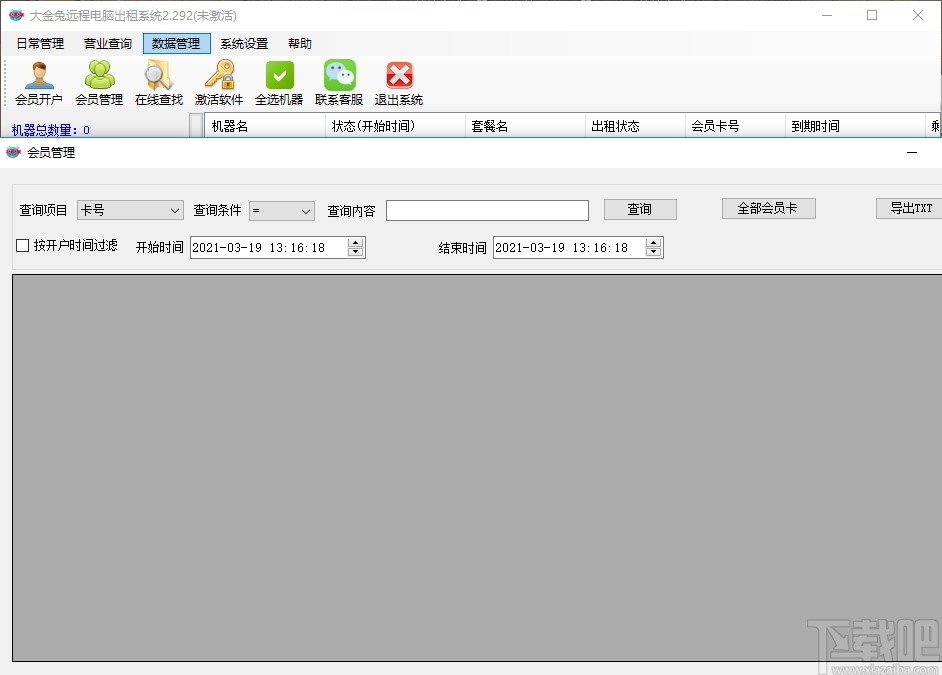The width and height of the screenshot is (942, 675).
Task: Switch to the 数据管理 menu
Action: [176, 43]
